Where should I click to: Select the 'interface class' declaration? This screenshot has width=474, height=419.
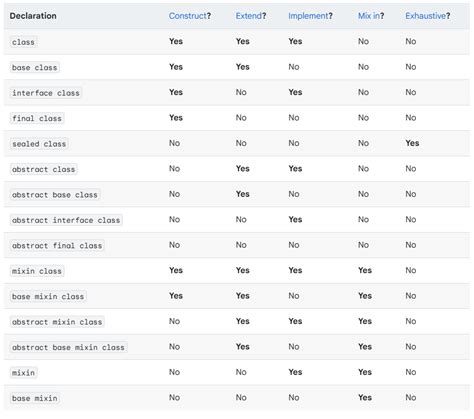[x=46, y=93]
